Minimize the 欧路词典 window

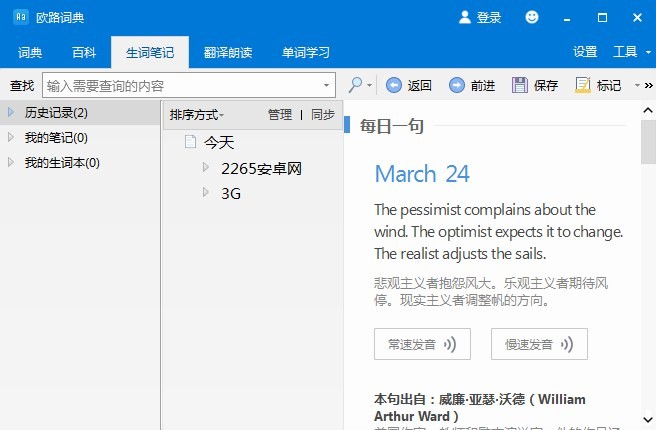click(567, 18)
